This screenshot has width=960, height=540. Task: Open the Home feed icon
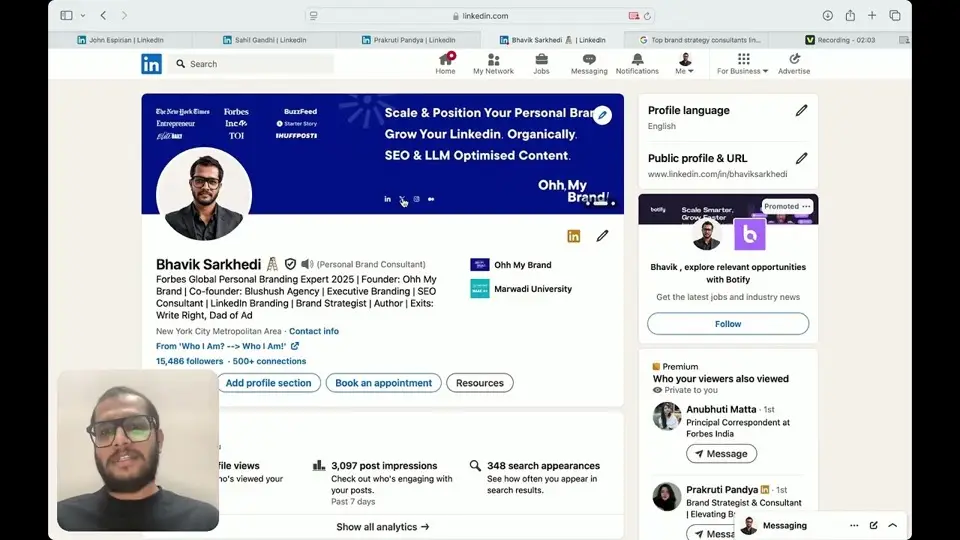point(445,64)
